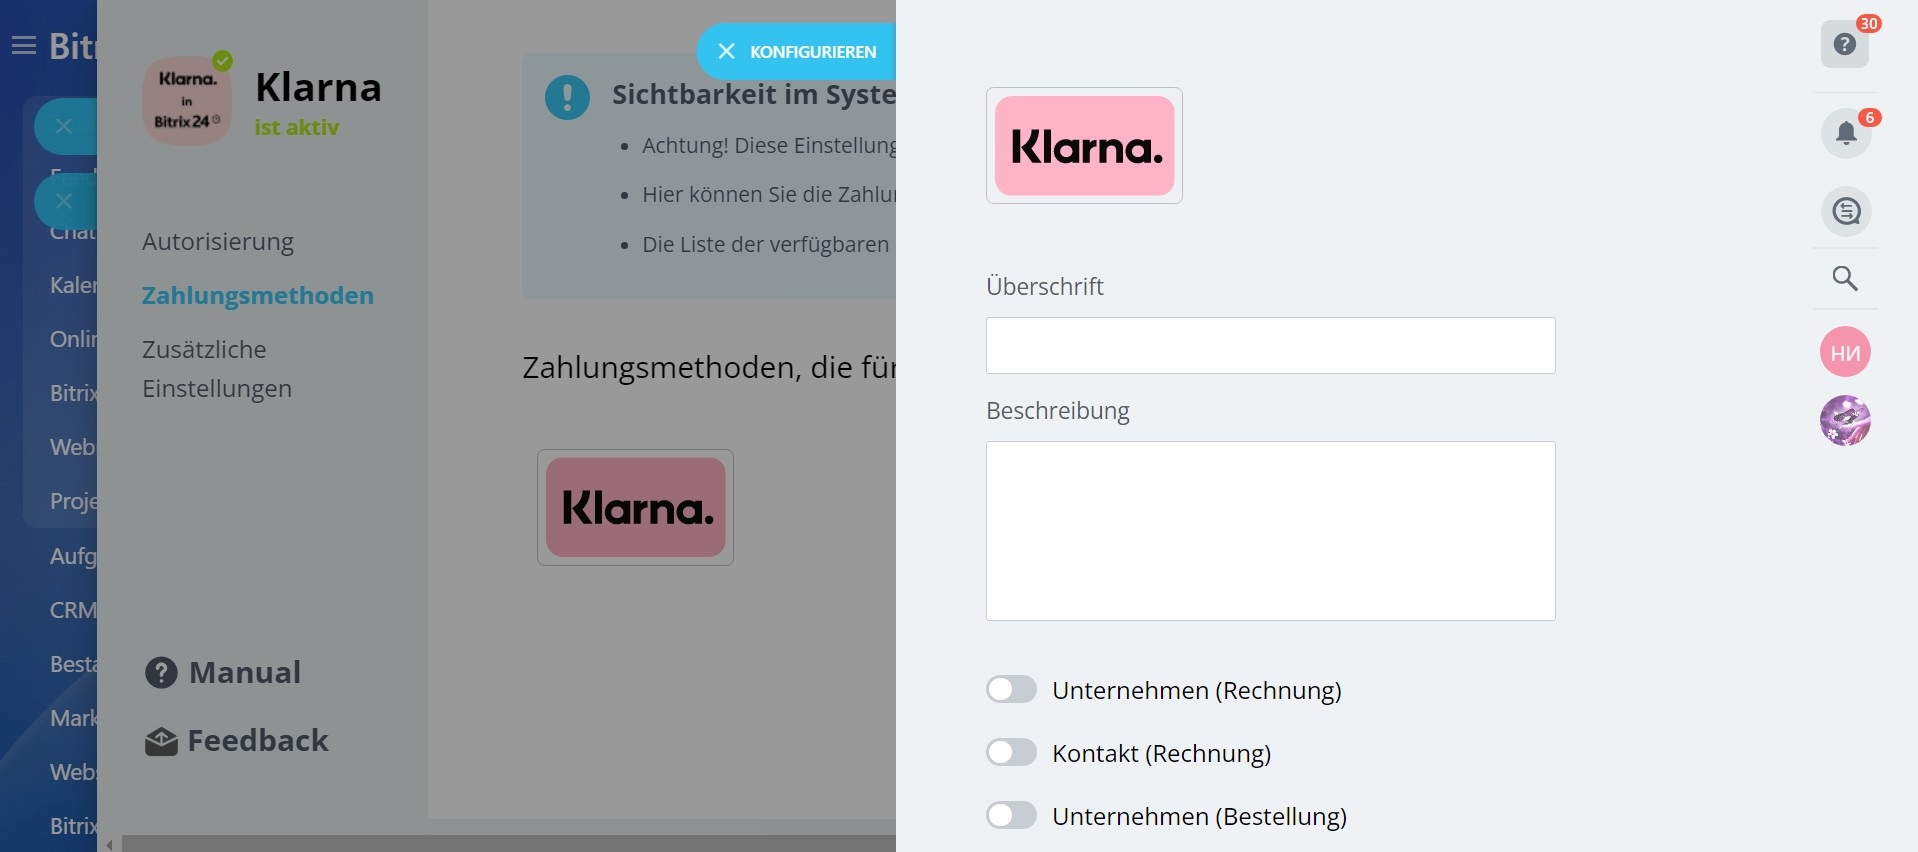
Task: Open the pink НИ user avatar
Action: [1845, 352]
